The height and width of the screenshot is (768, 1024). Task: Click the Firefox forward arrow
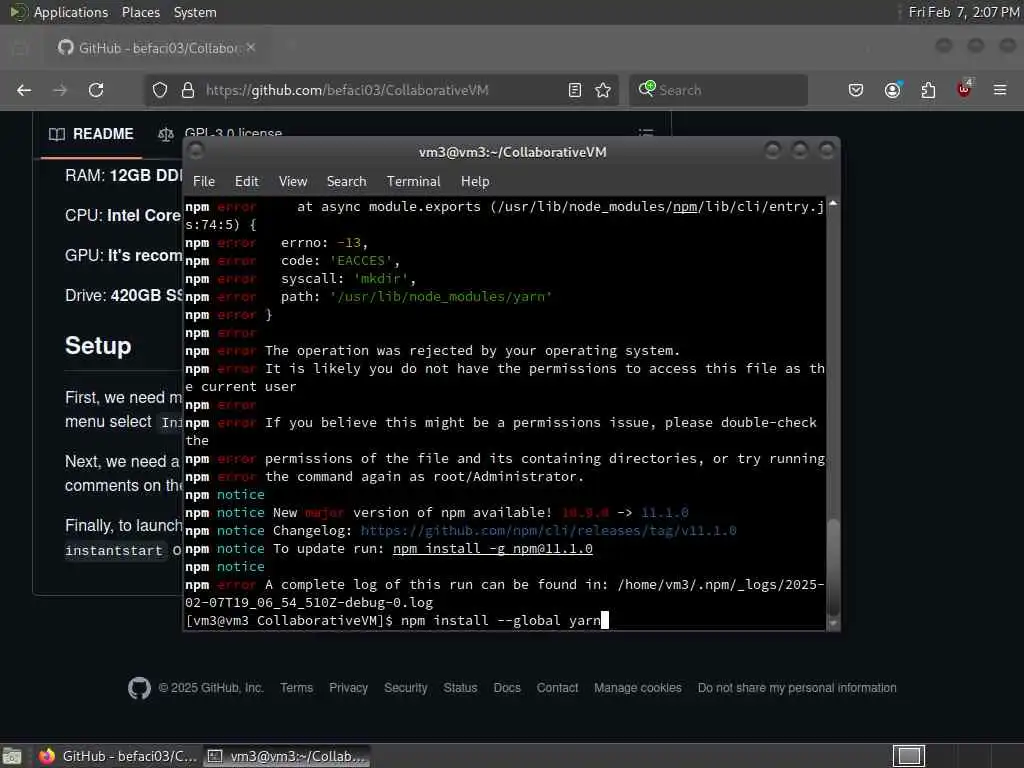pyautogui.click(x=60, y=90)
